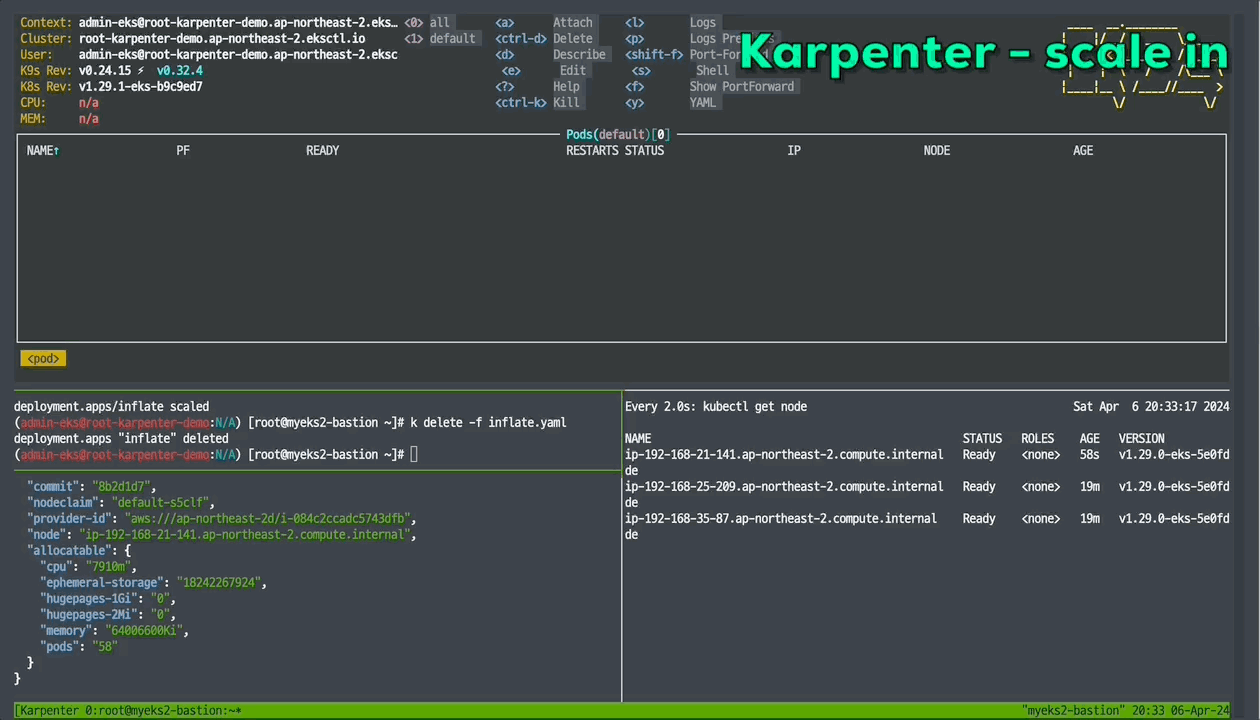Select the <1> default namespace shortcut
1260x720 pixels.
(440, 38)
